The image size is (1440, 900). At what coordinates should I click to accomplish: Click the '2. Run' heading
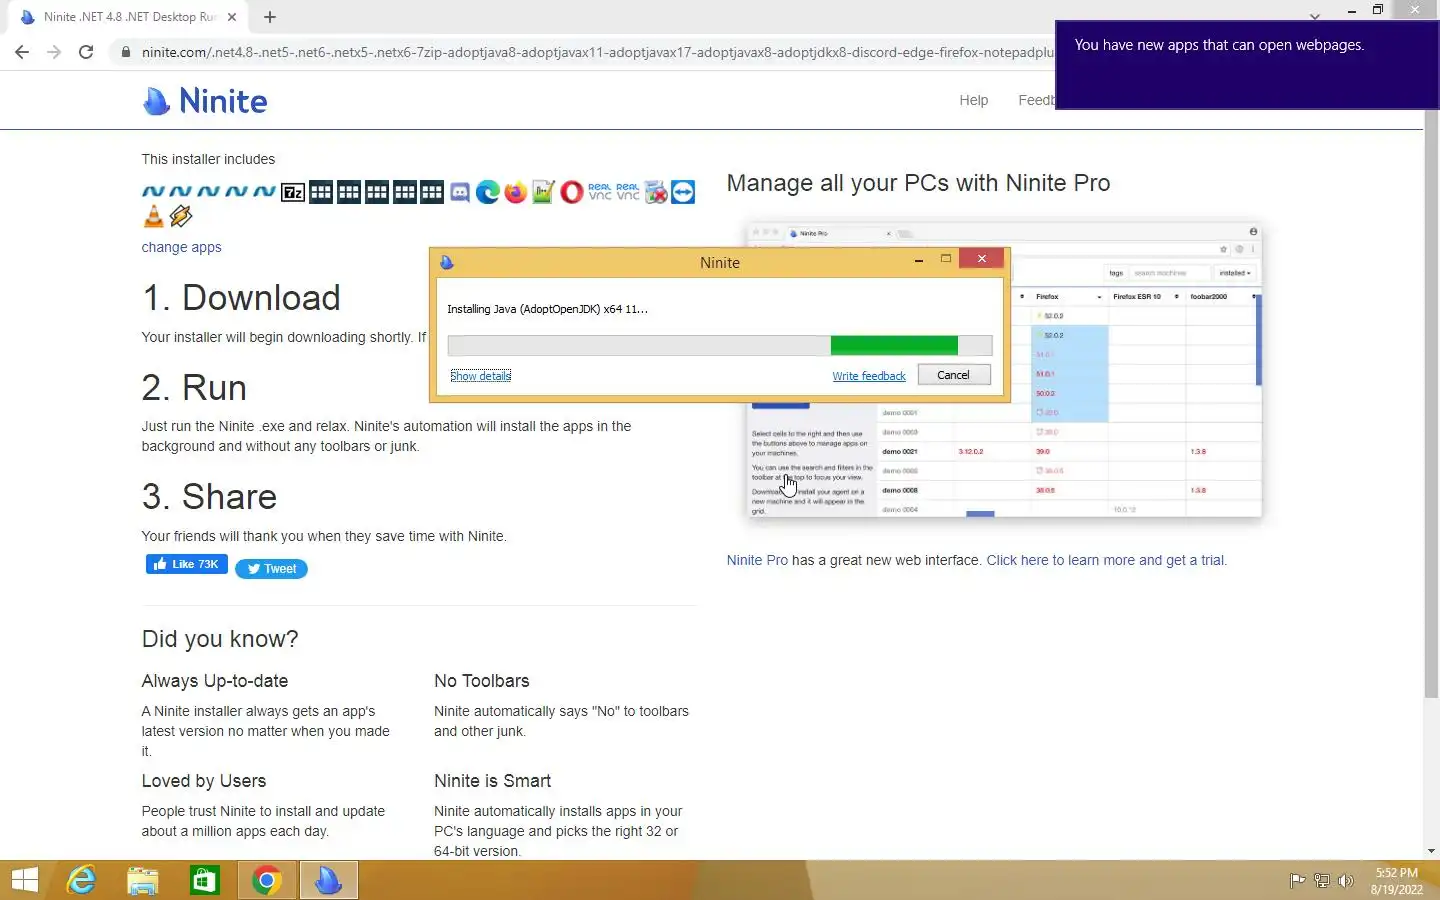point(194,388)
